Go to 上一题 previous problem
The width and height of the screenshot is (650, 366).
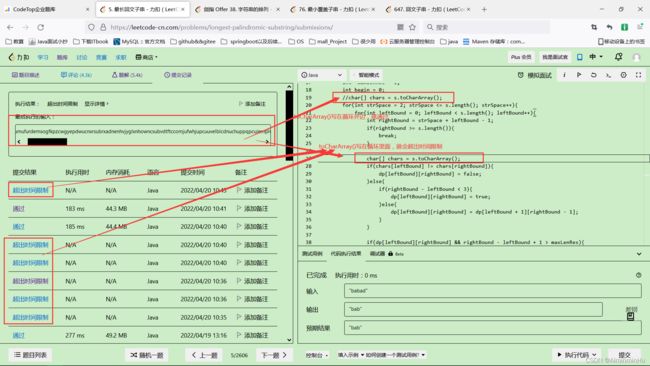point(204,355)
